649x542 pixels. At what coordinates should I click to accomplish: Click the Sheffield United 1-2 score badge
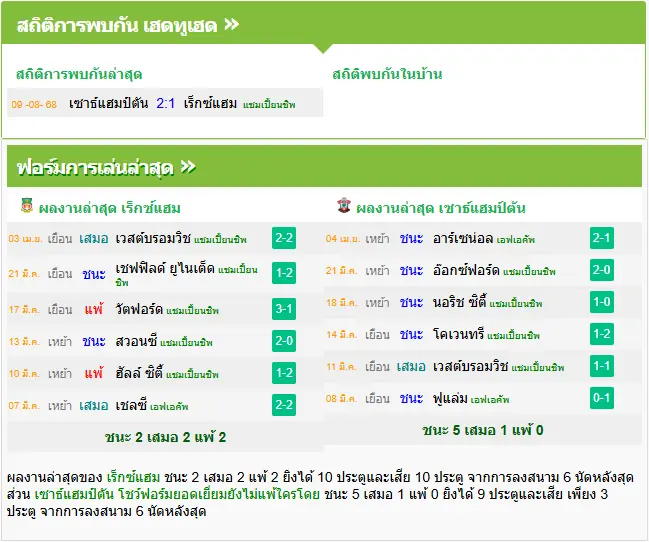coord(284,273)
